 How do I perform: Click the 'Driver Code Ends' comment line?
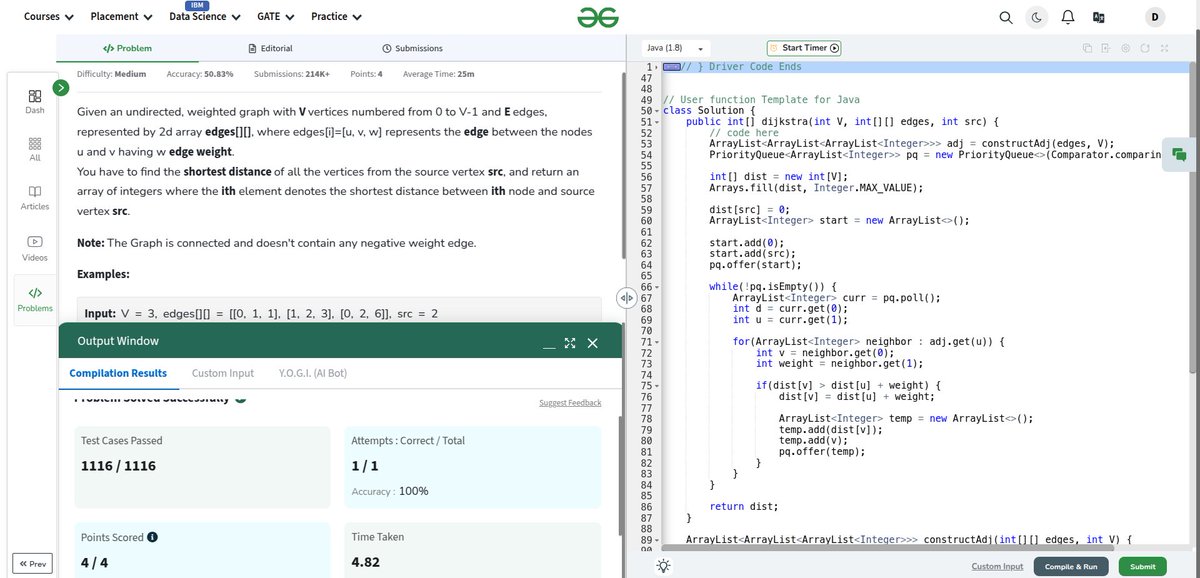pos(741,66)
